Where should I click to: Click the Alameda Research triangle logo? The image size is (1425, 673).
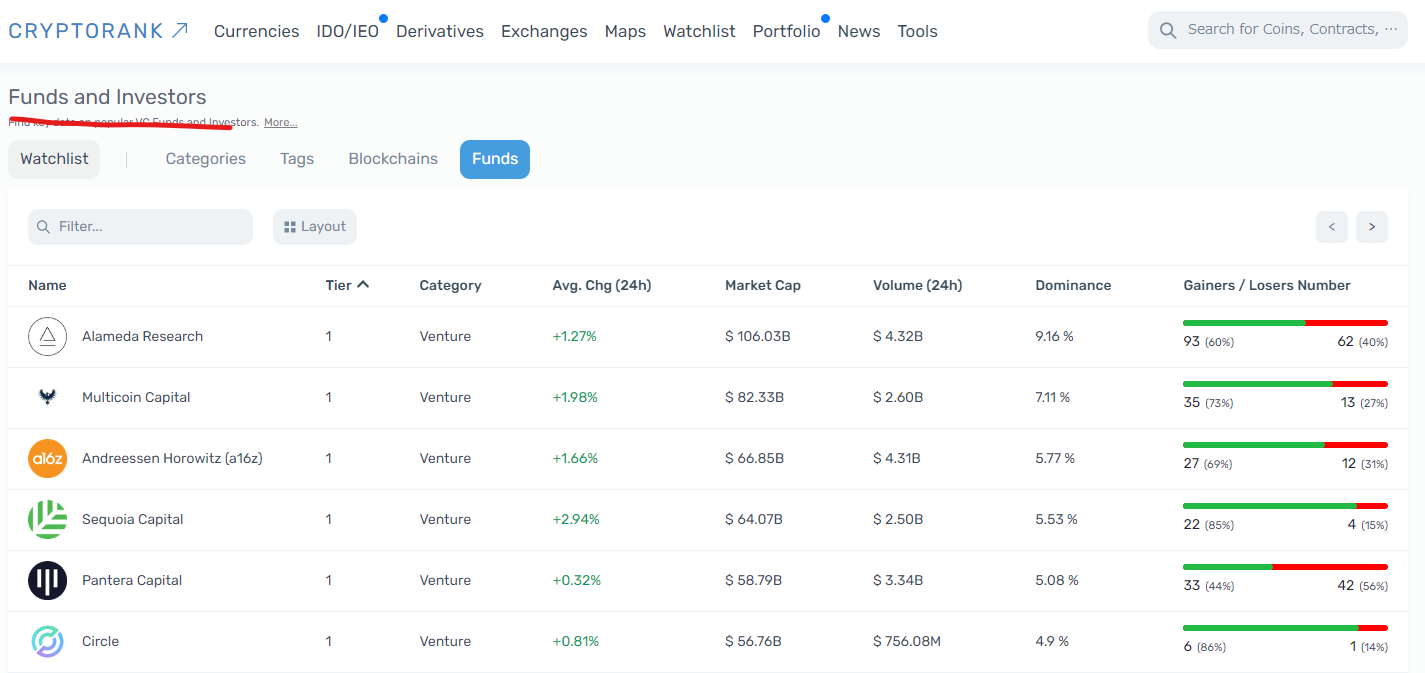click(47, 336)
